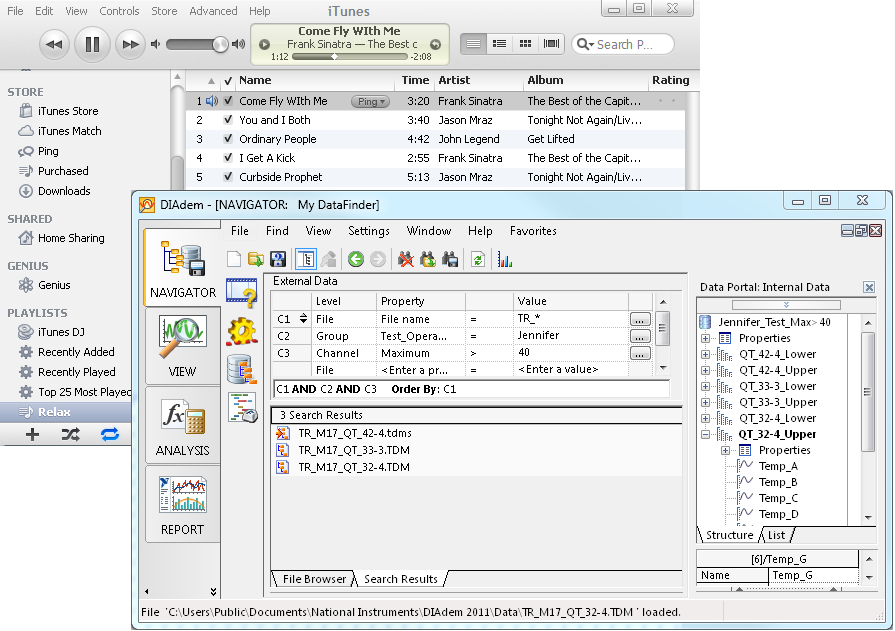Open TR_M17_QT_33-3.TDM search result
The height and width of the screenshot is (631, 895).
[353, 450]
